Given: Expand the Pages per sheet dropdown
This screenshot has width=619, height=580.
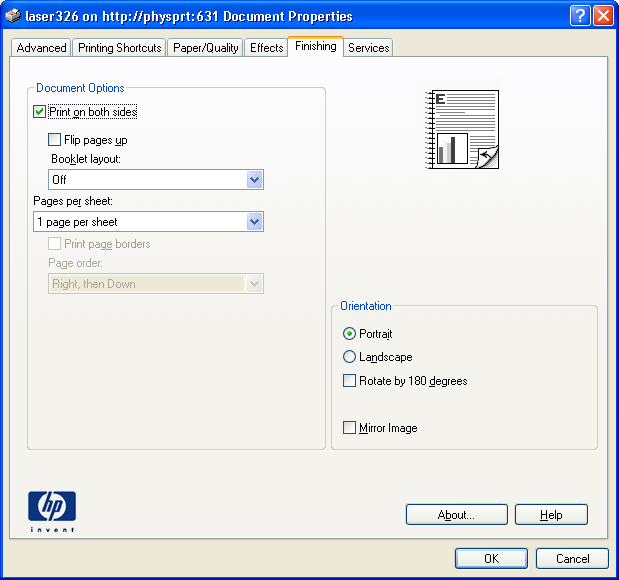Looking at the screenshot, I should pos(254,222).
